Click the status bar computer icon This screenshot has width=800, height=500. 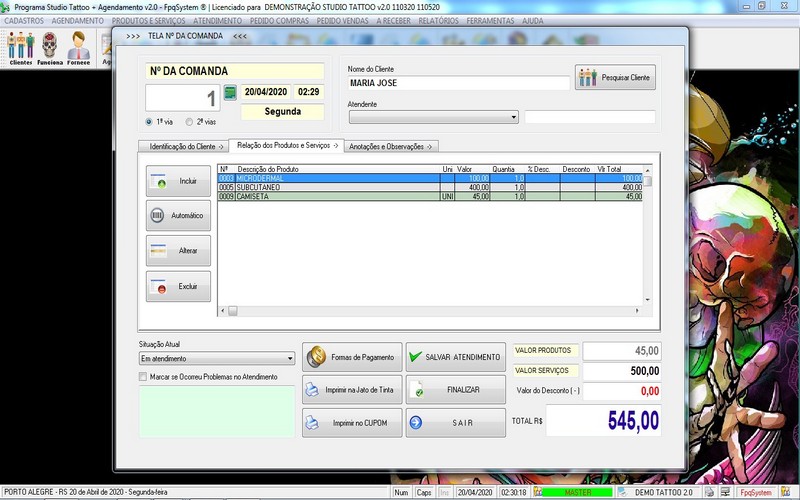[725, 492]
